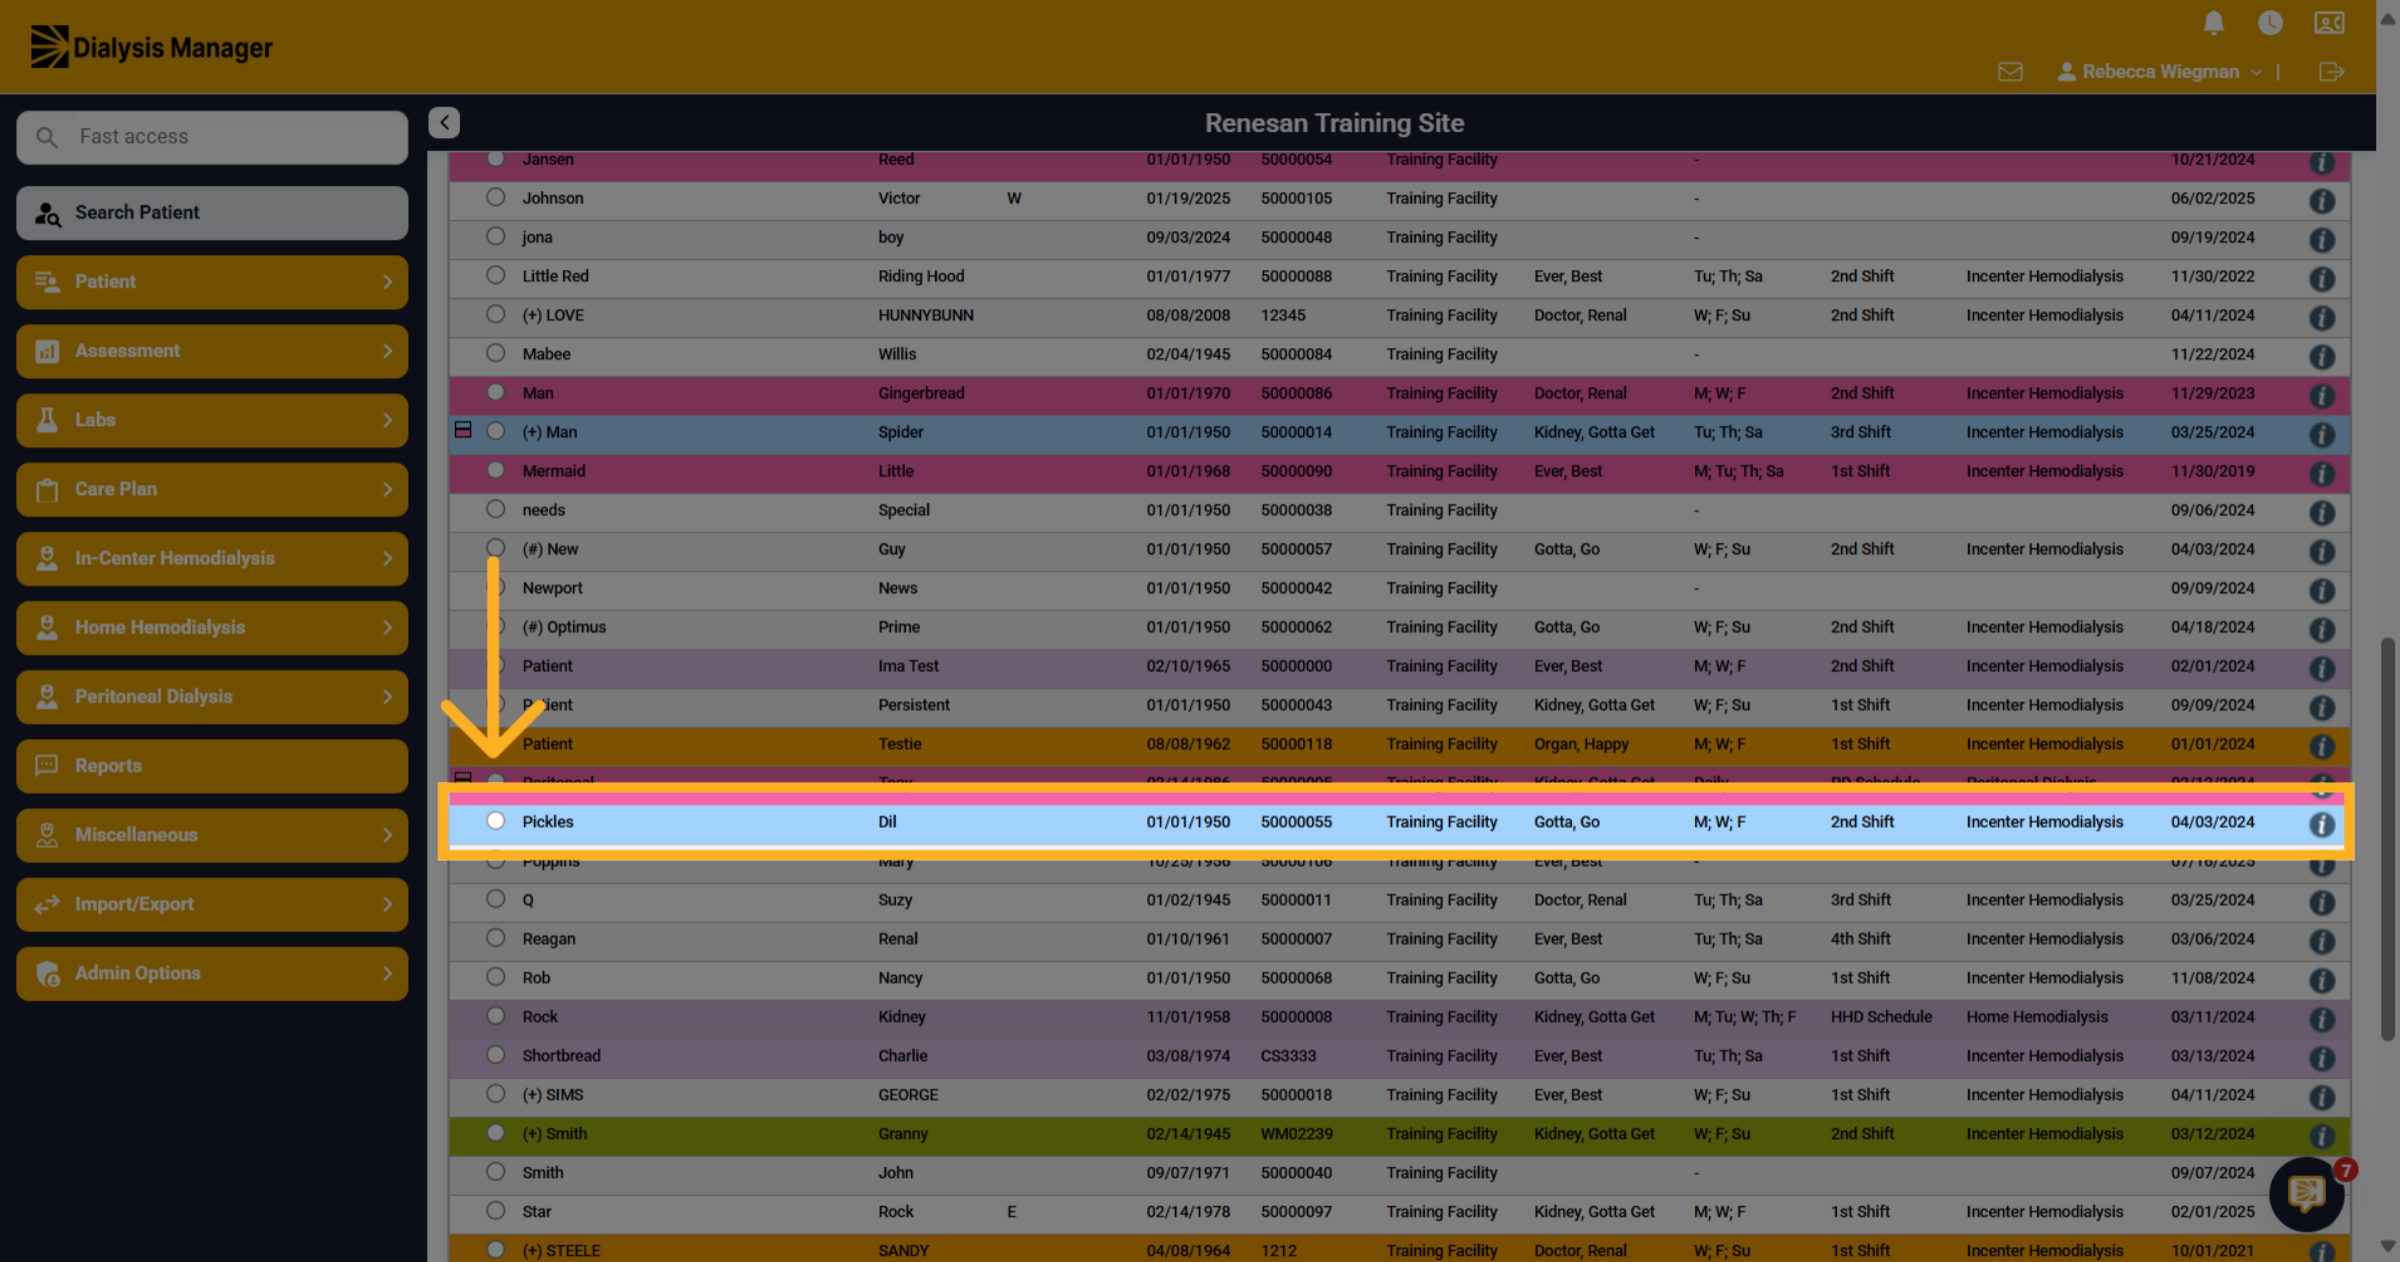
Task: Expand the Admin Options sidebar menu
Action: coord(212,973)
